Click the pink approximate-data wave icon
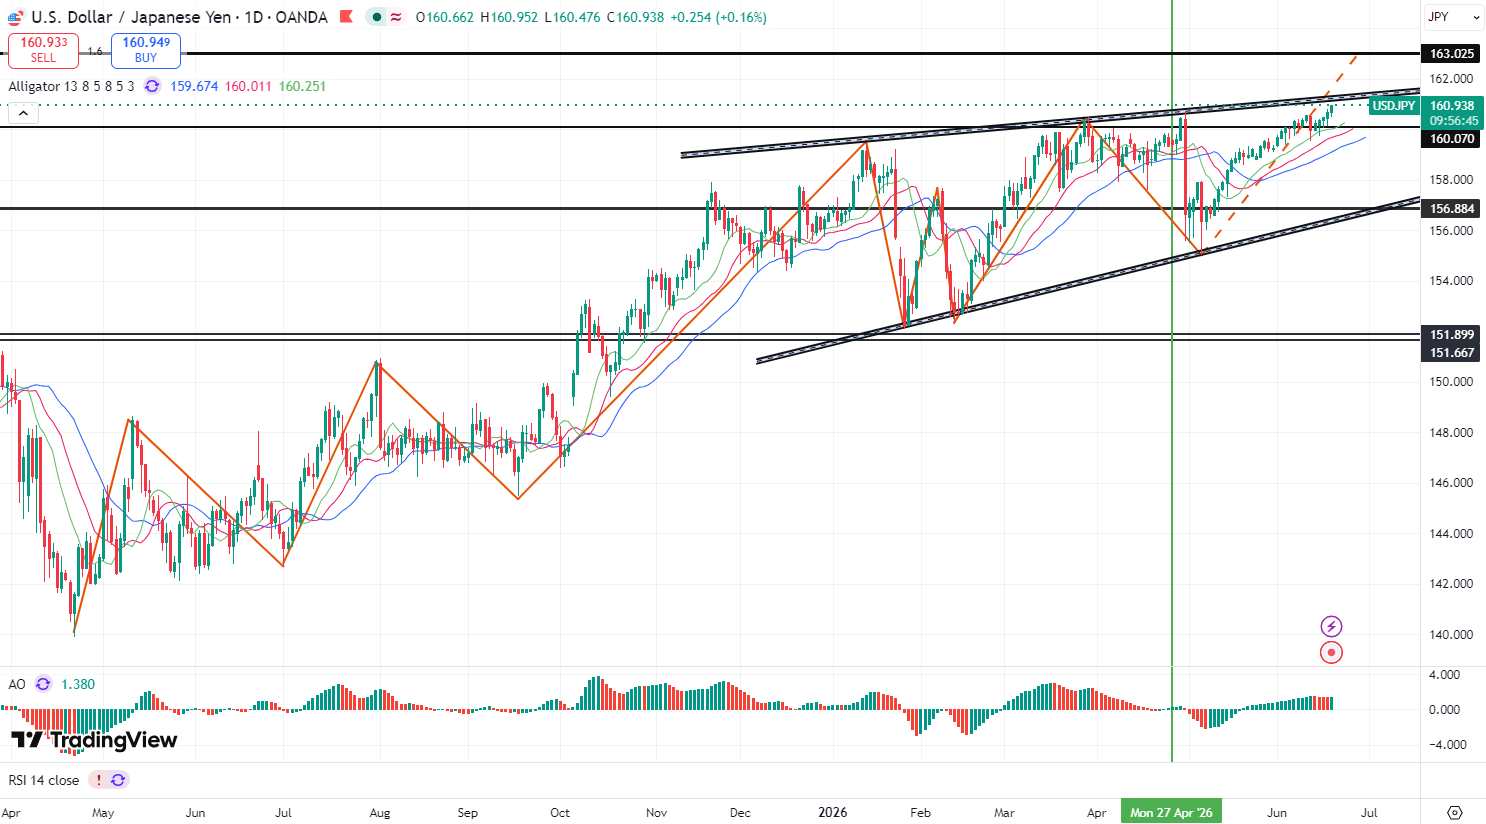 point(396,17)
